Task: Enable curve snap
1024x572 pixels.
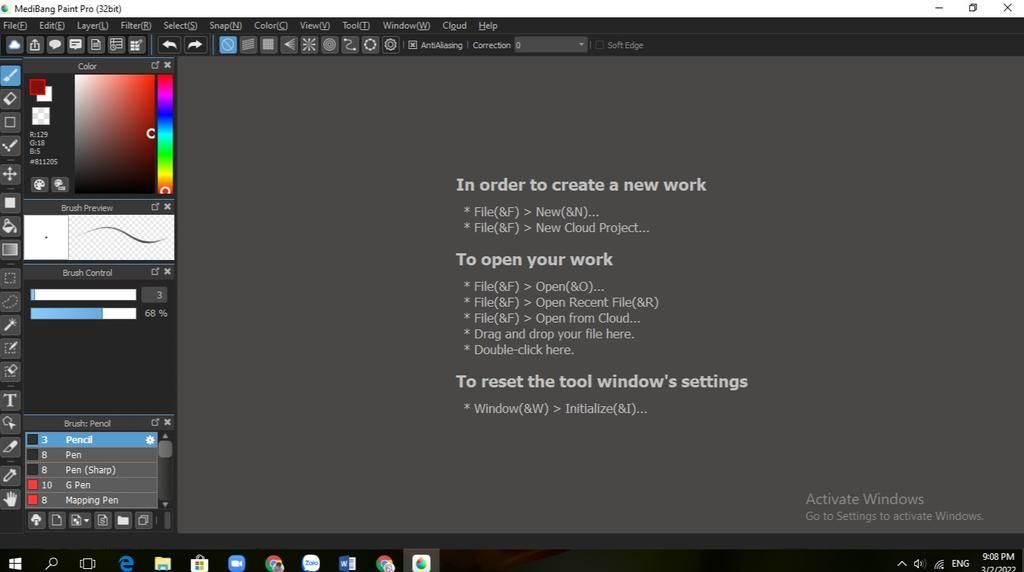Action: point(350,44)
